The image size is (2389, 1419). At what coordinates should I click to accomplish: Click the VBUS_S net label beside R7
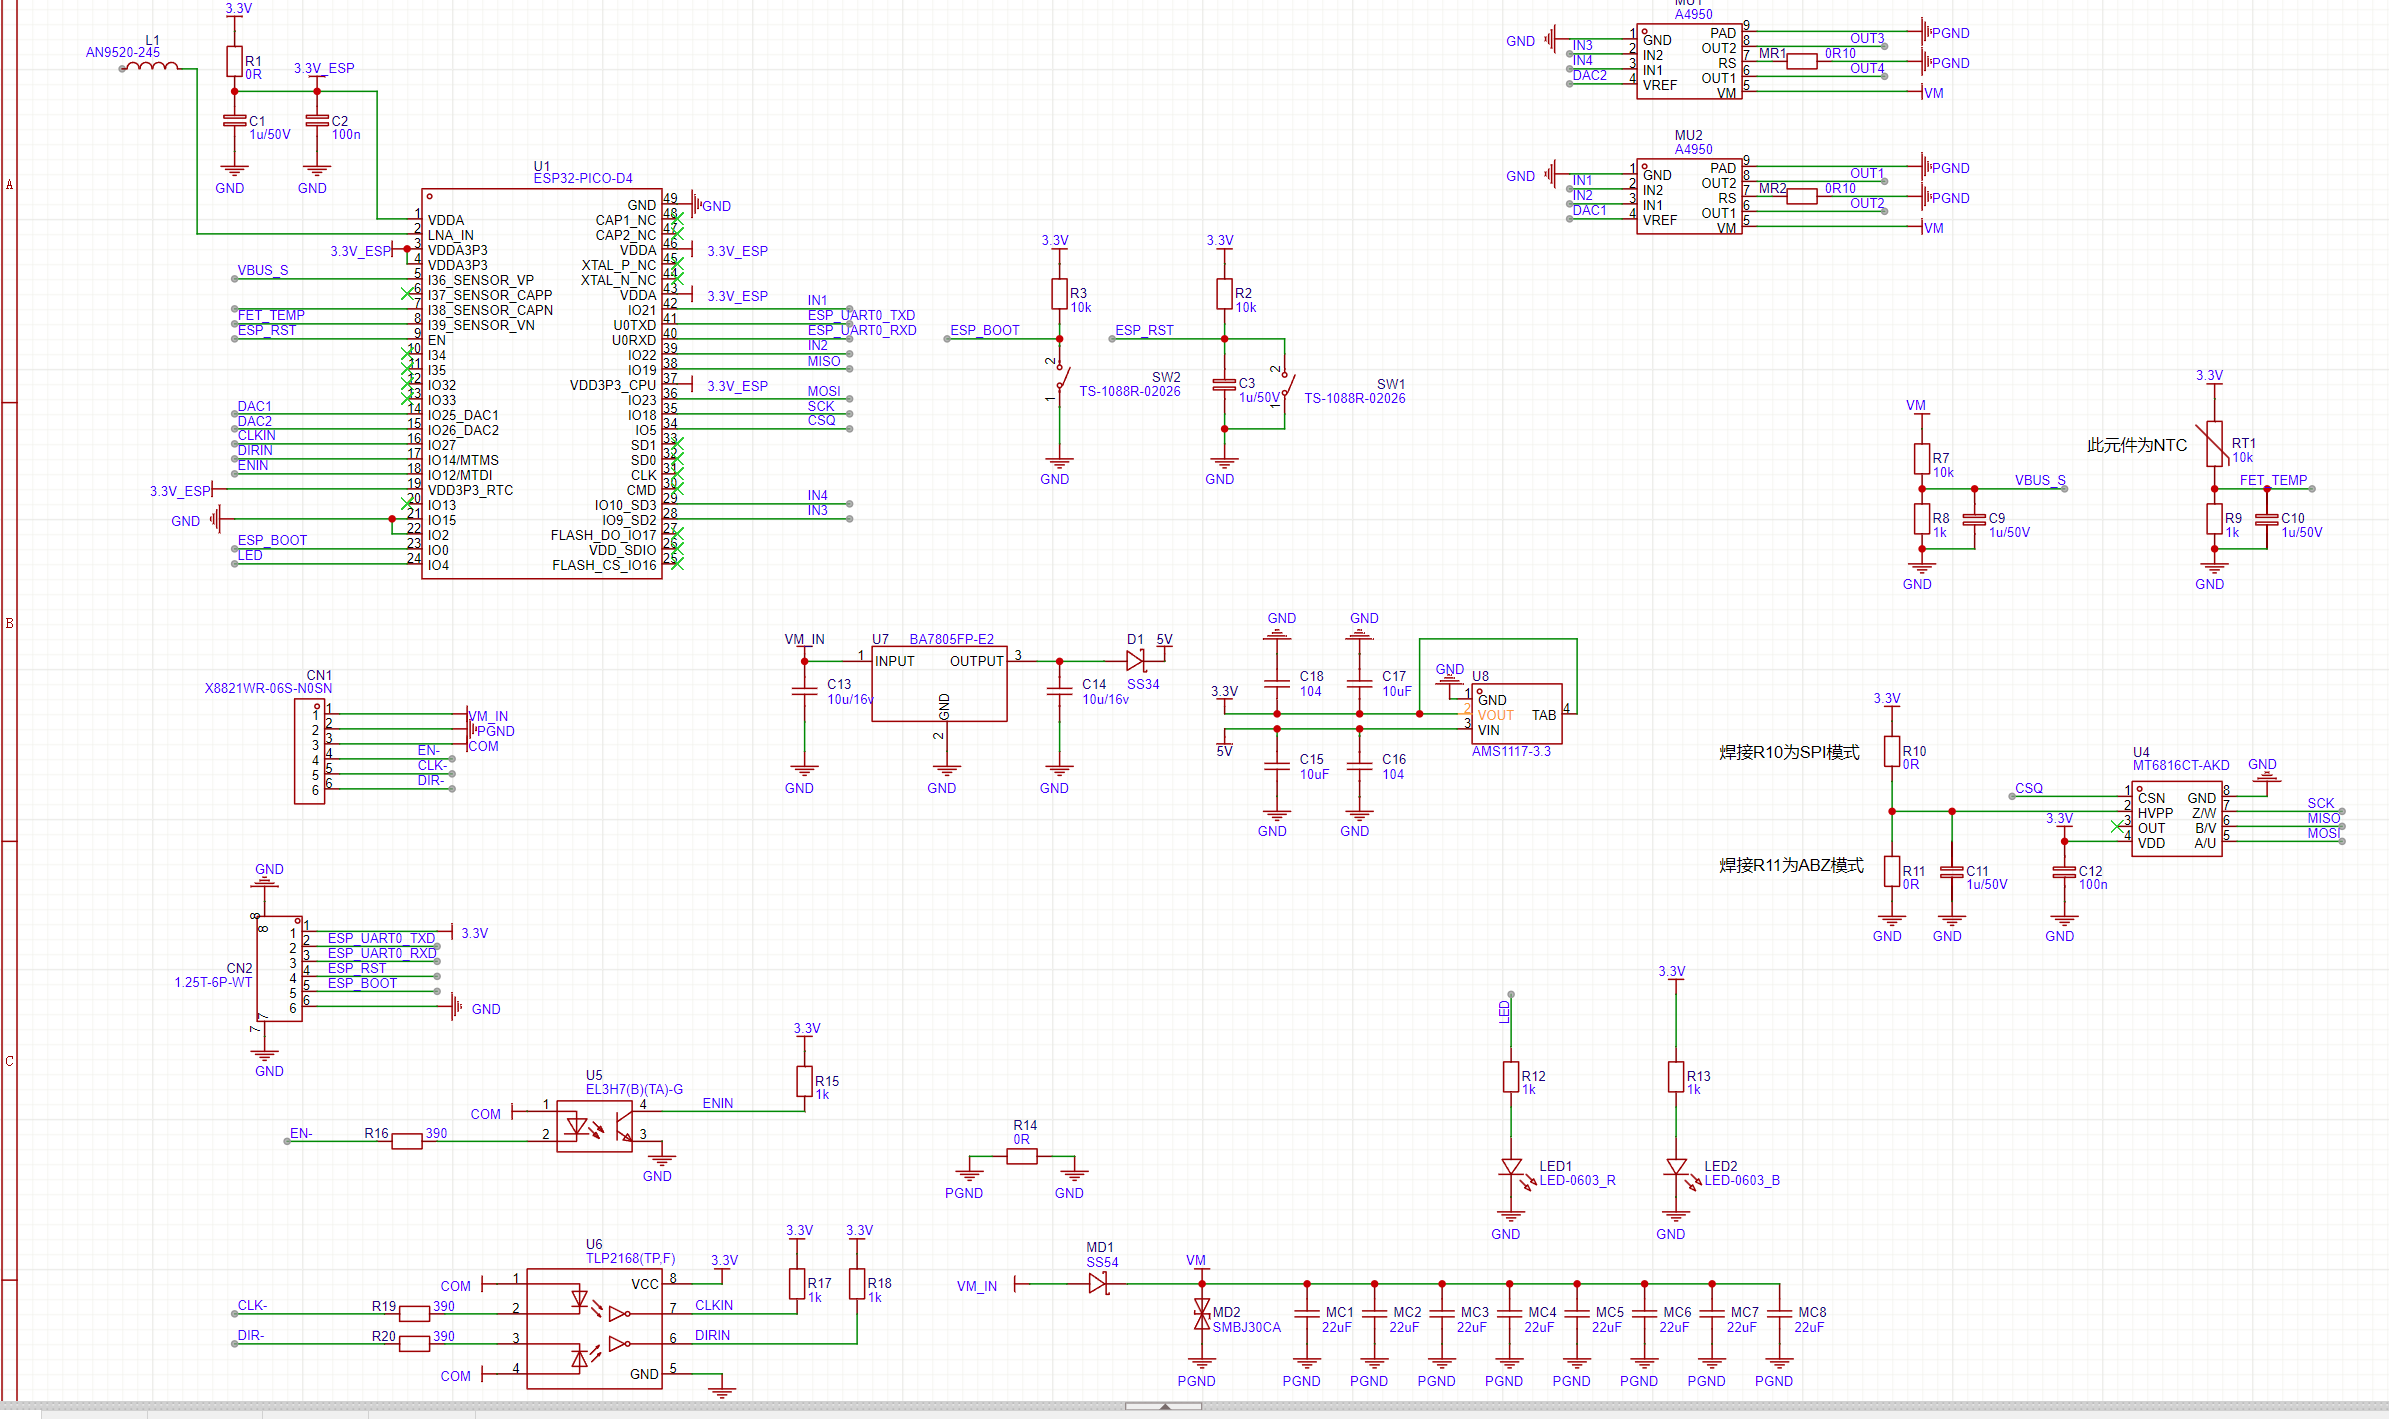(2039, 480)
